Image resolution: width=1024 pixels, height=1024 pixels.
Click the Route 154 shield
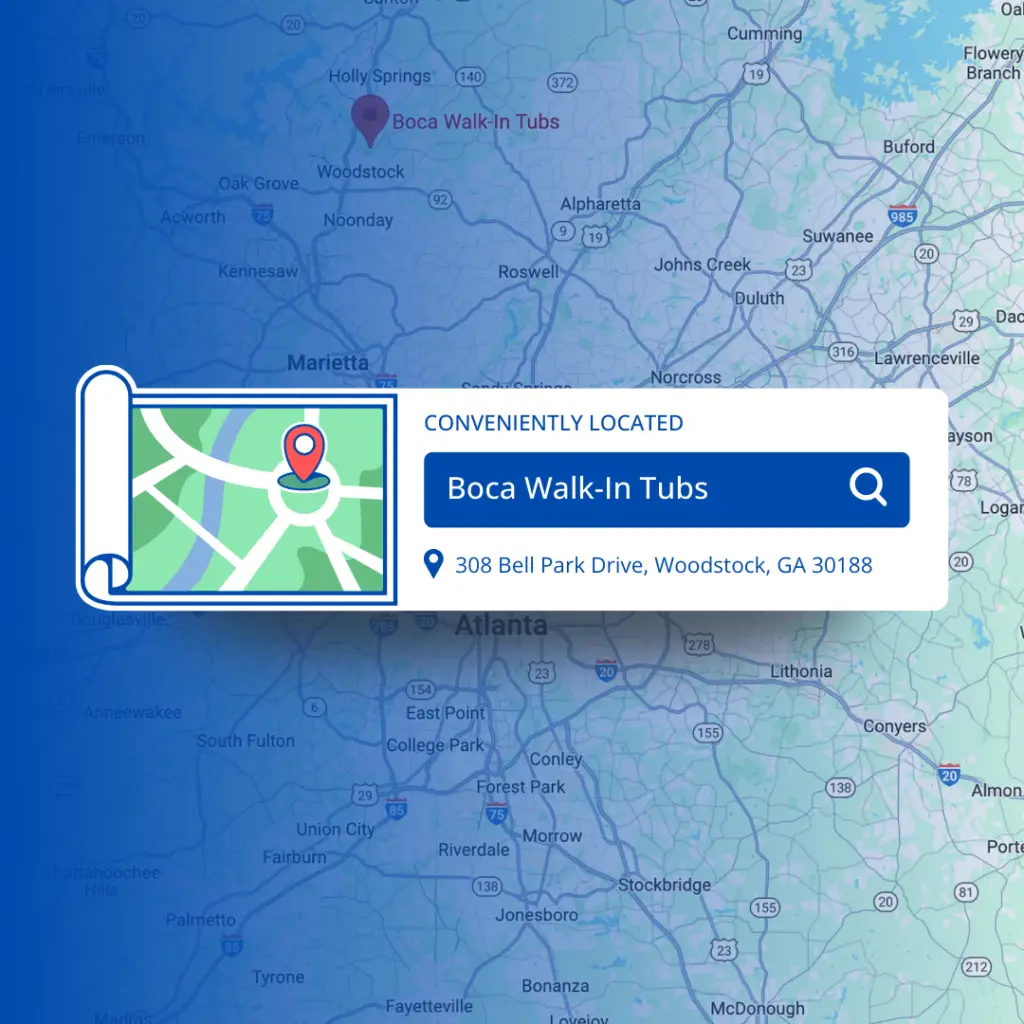coord(421,690)
